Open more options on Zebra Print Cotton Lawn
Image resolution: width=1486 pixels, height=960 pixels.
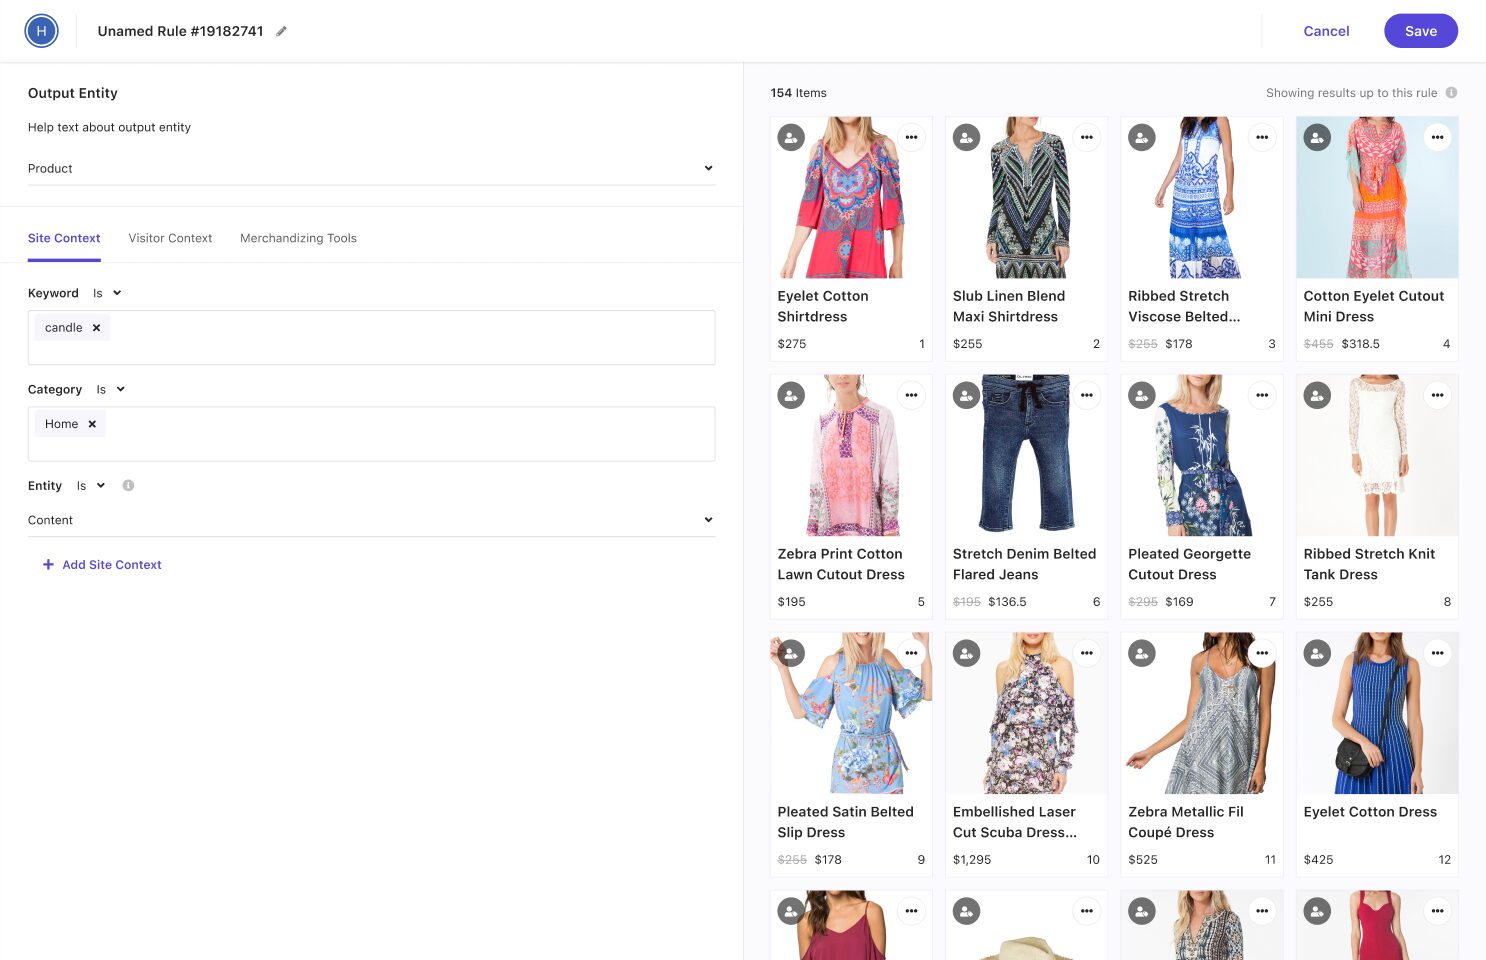(x=911, y=395)
